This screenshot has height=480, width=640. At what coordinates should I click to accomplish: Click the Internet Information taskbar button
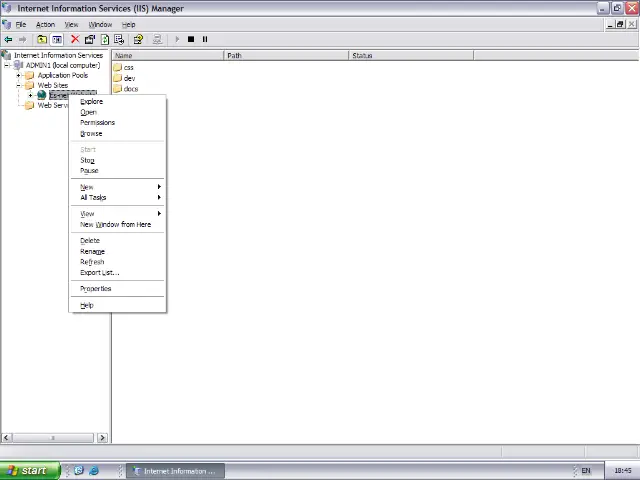[x=176, y=471]
